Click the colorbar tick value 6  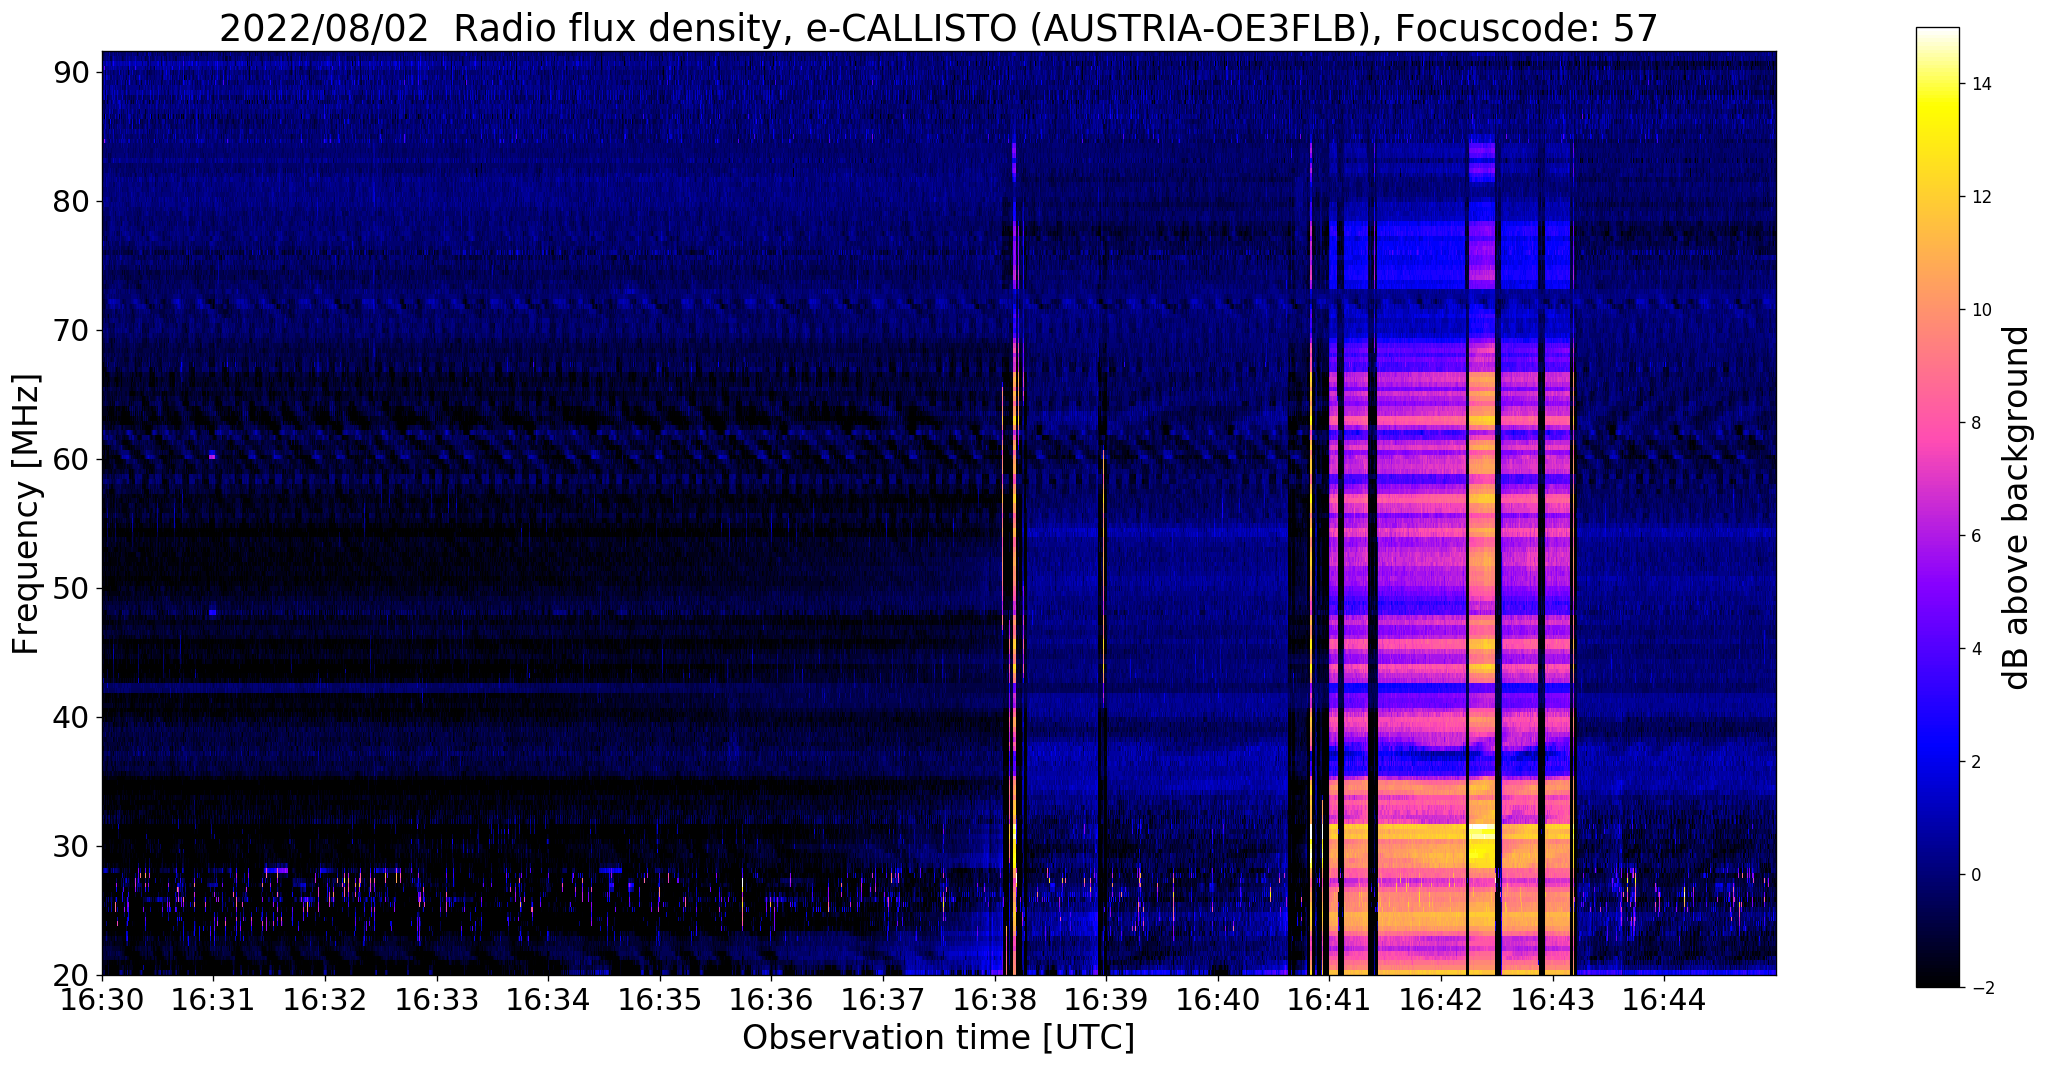1975,536
